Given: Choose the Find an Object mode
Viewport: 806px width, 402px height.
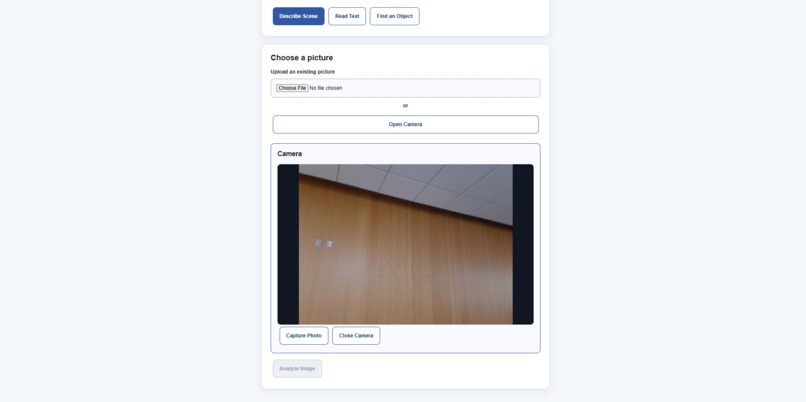Looking at the screenshot, I should [x=394, y=16].
